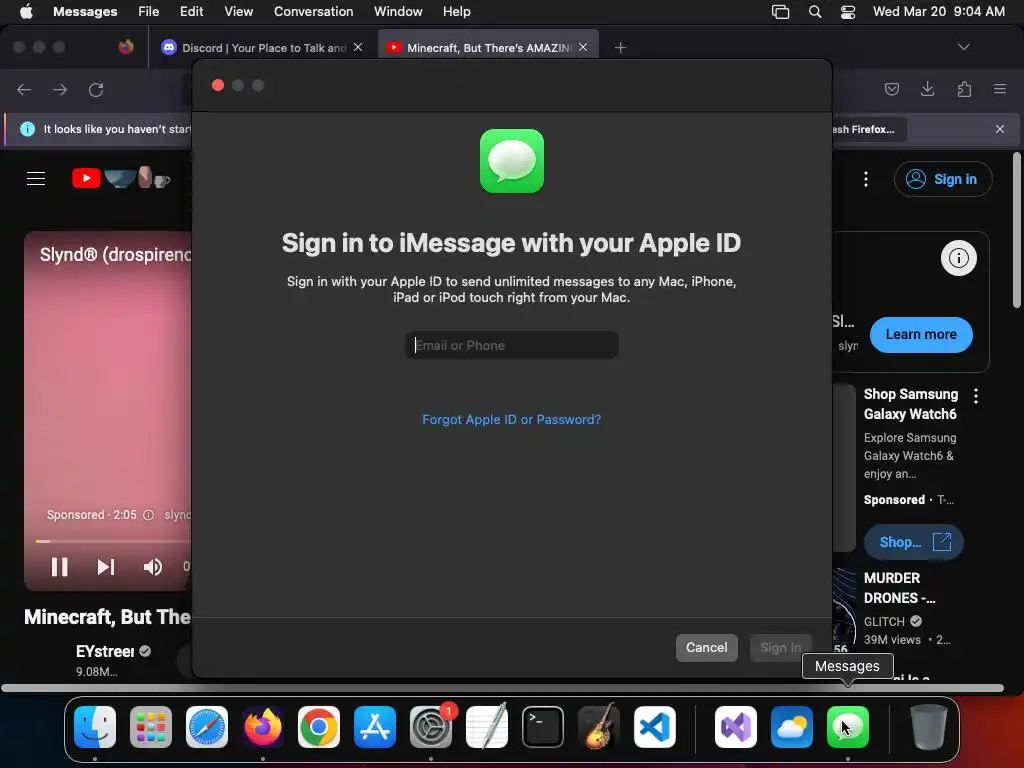Close the Minecraft YouTube tab
The image size is (1024, 768).
coord(583,47)
